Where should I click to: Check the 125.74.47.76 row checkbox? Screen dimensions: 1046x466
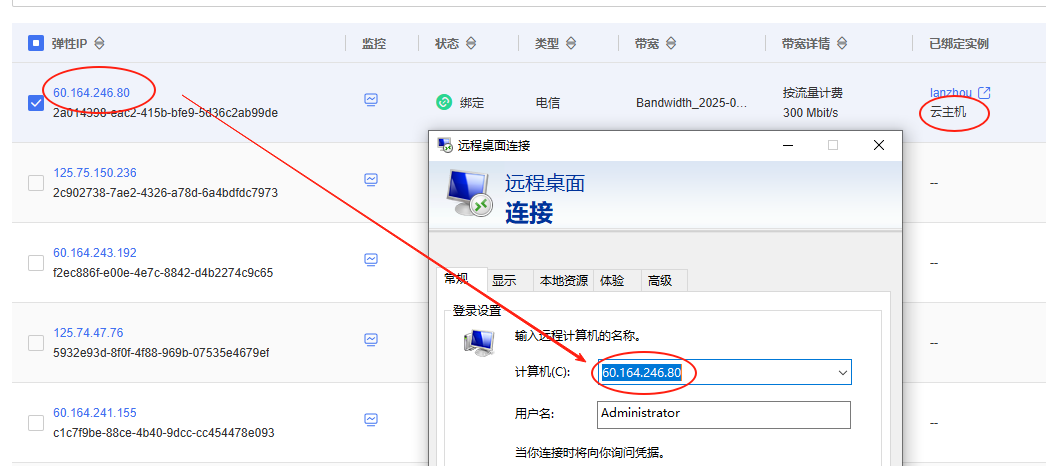point(36,343)
